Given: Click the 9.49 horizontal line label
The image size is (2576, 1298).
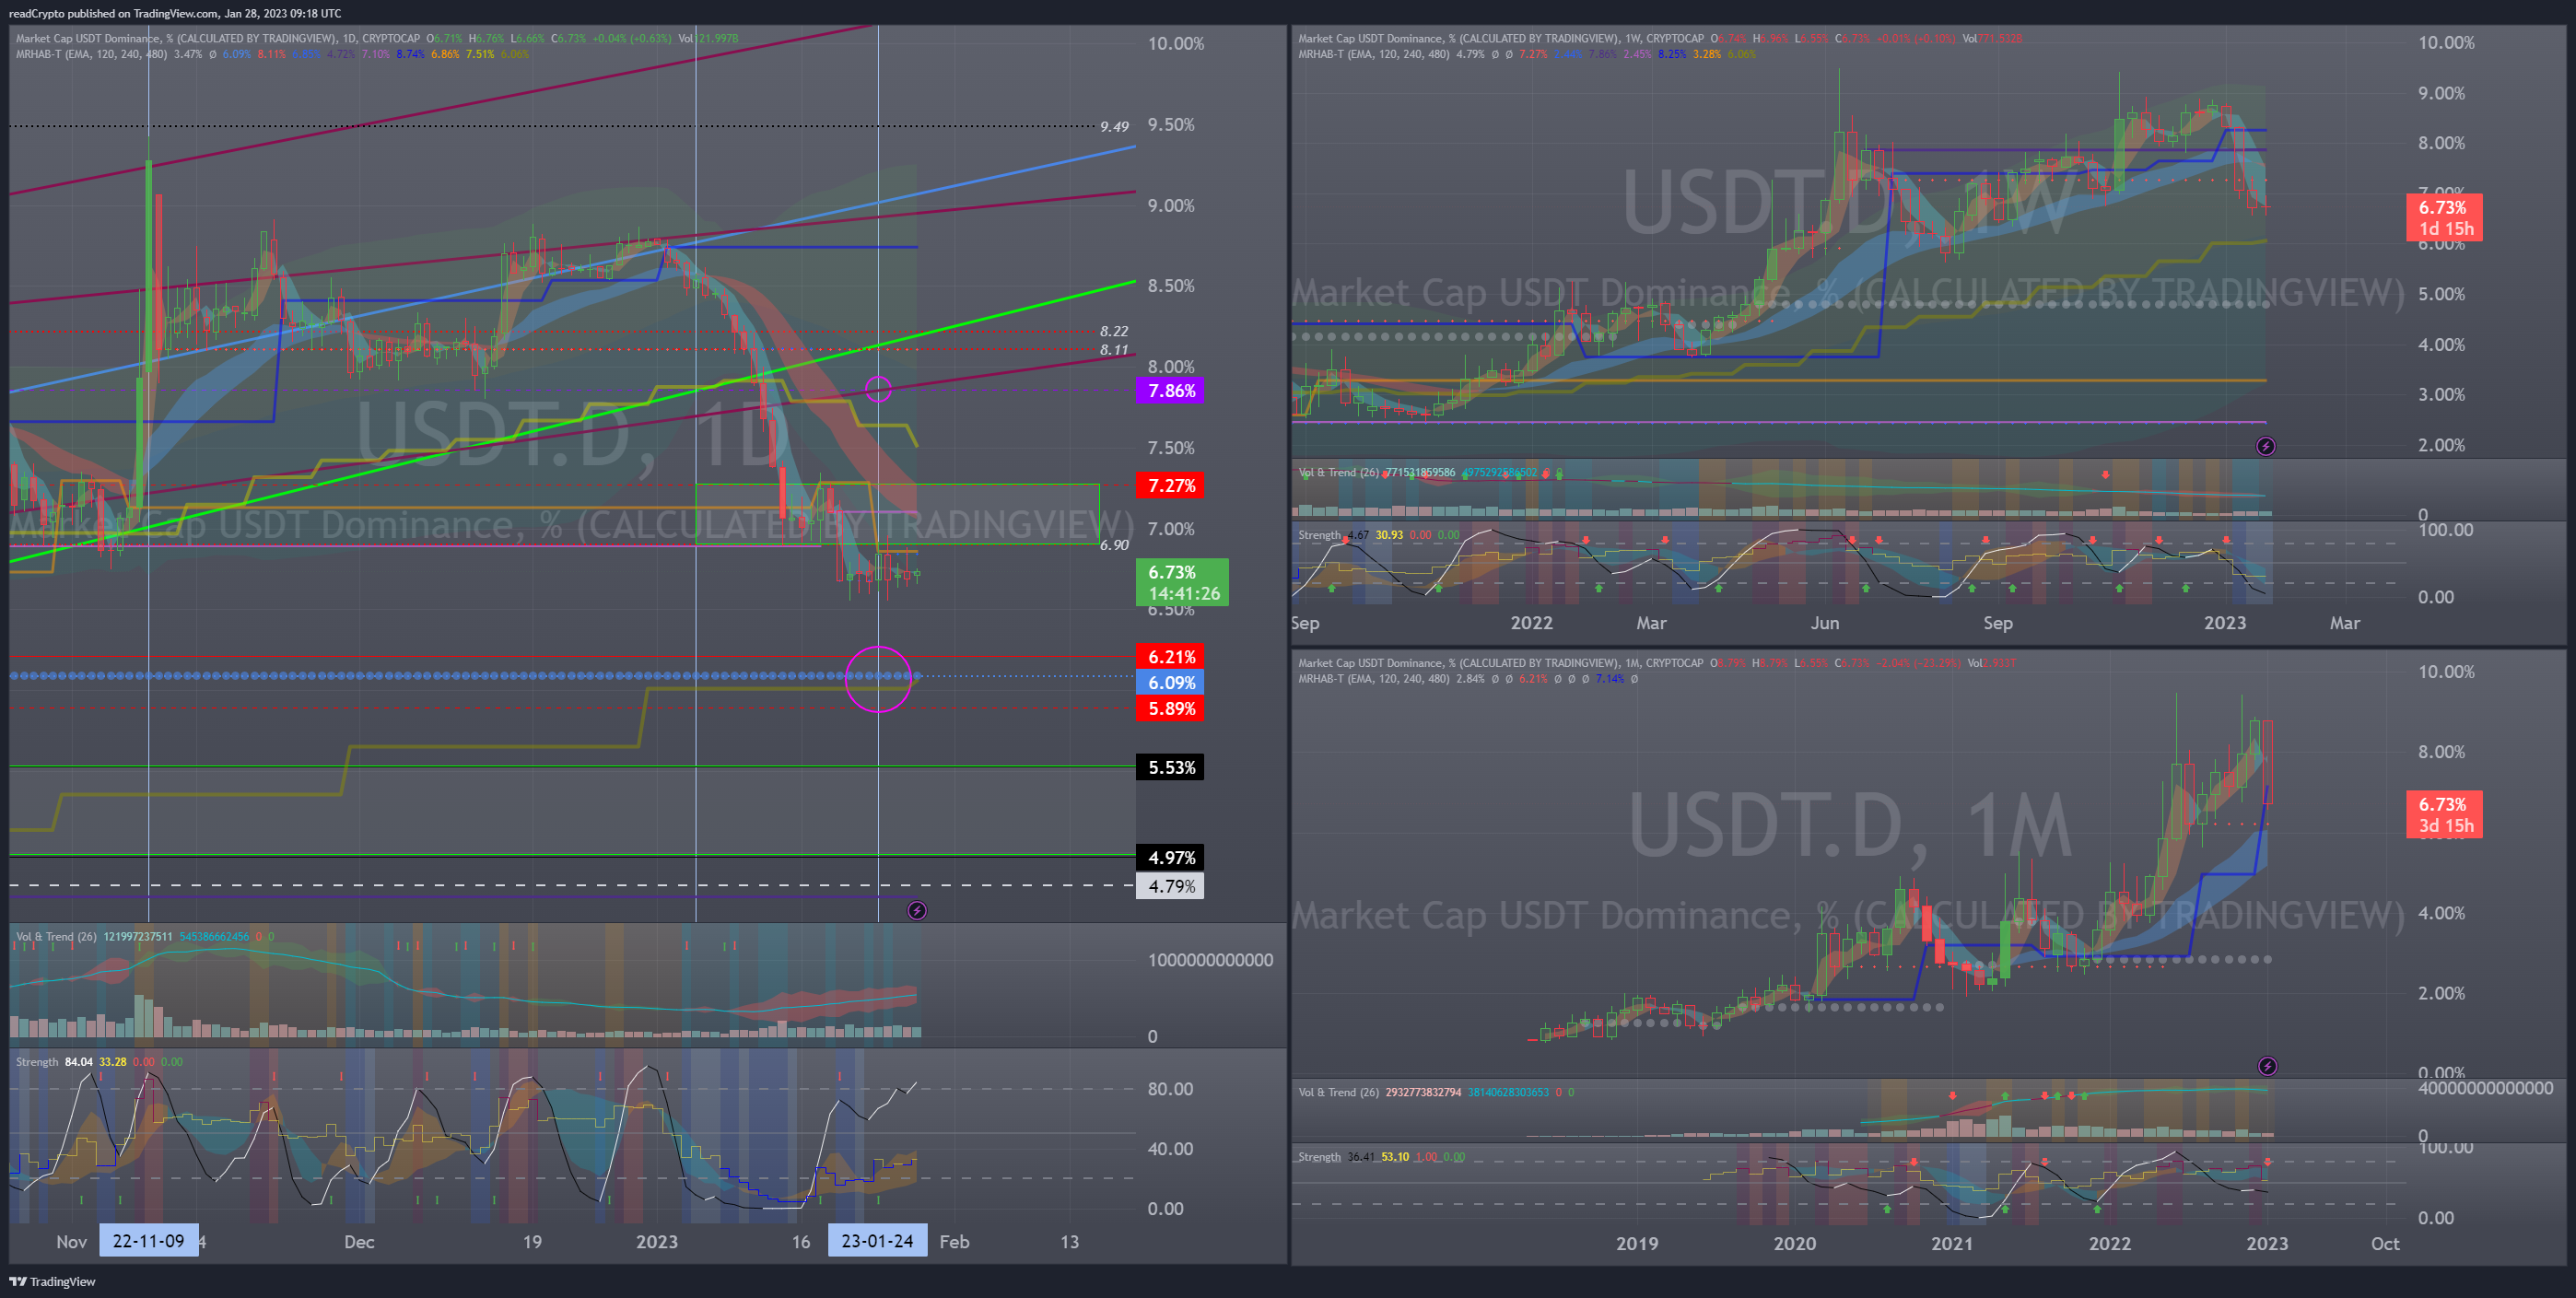Looking at the screenshot, I should pyautogui.click(x=1114, y=127).
